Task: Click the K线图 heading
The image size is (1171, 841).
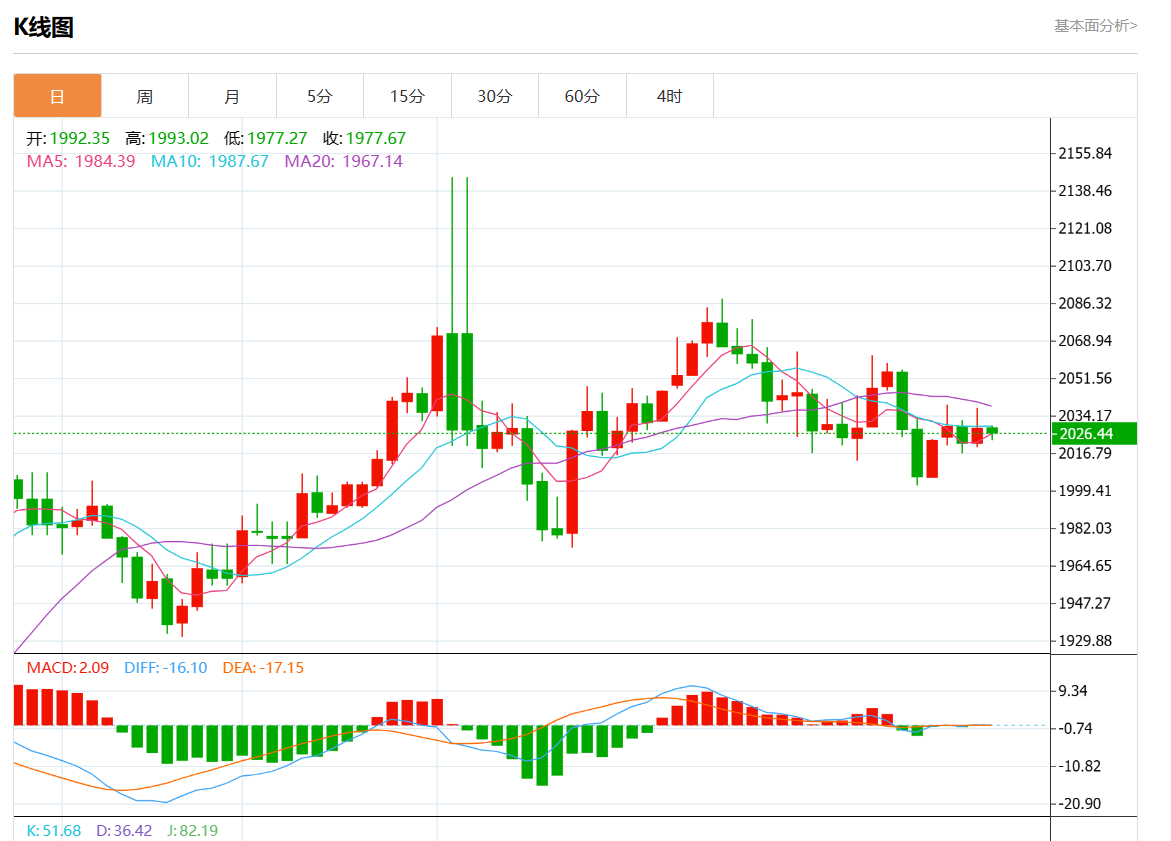Action: tap(44, 28)
